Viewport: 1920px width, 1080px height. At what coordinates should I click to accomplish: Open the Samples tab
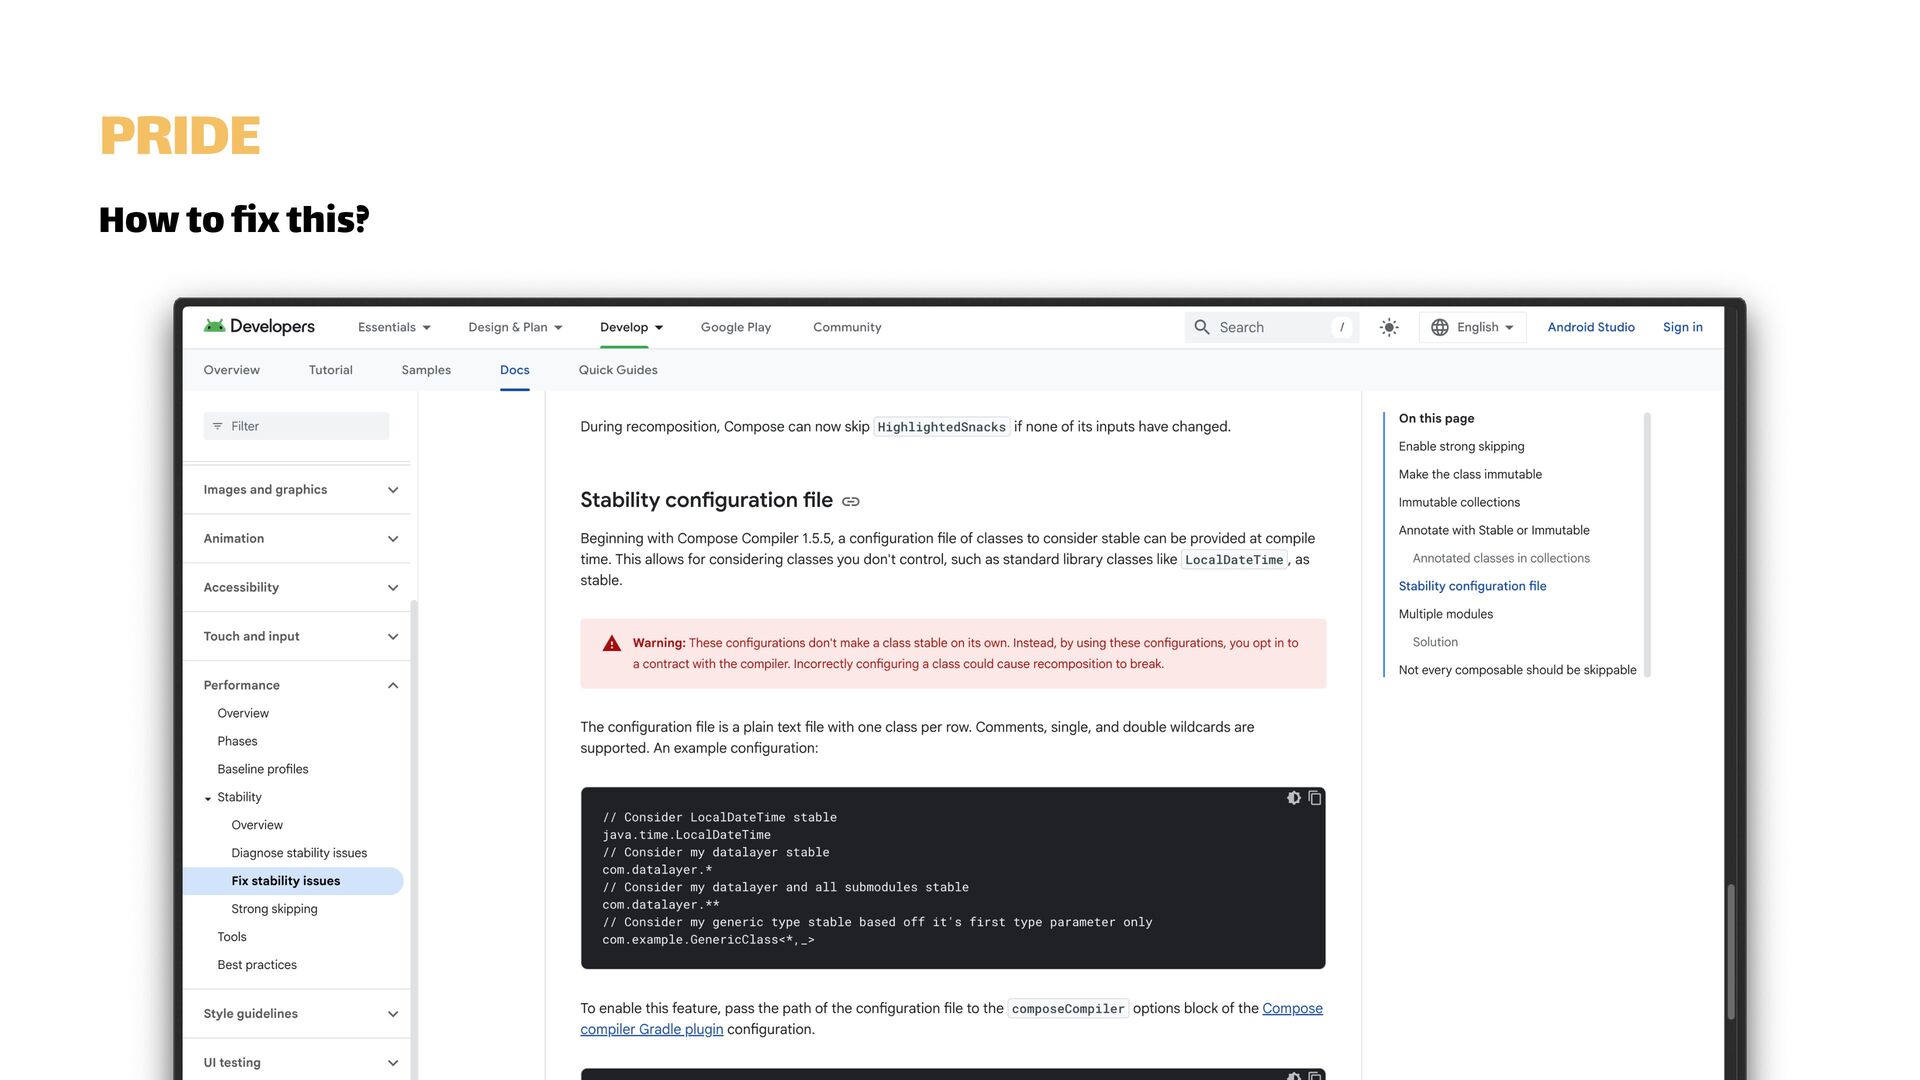426,370
